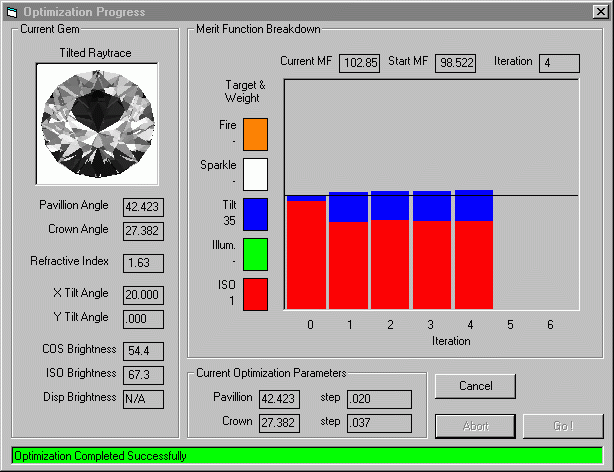Click the ISO weight value 1
Viewport: 614px width, 472px height.
(232, 301)
